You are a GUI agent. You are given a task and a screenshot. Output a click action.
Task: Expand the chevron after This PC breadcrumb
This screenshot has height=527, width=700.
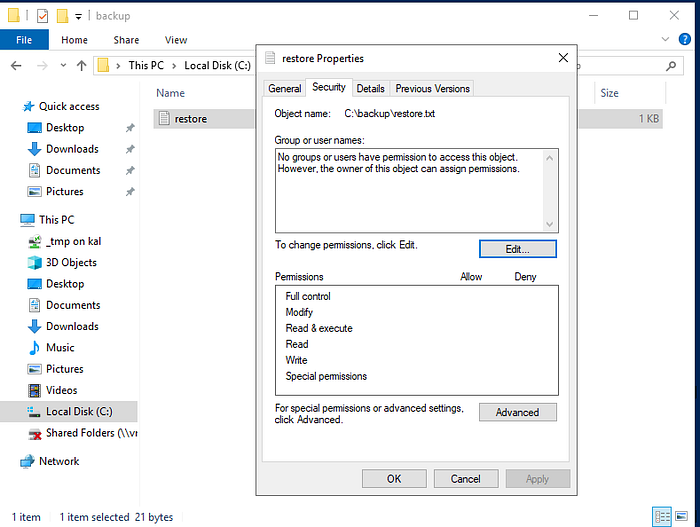coord(174,66)
